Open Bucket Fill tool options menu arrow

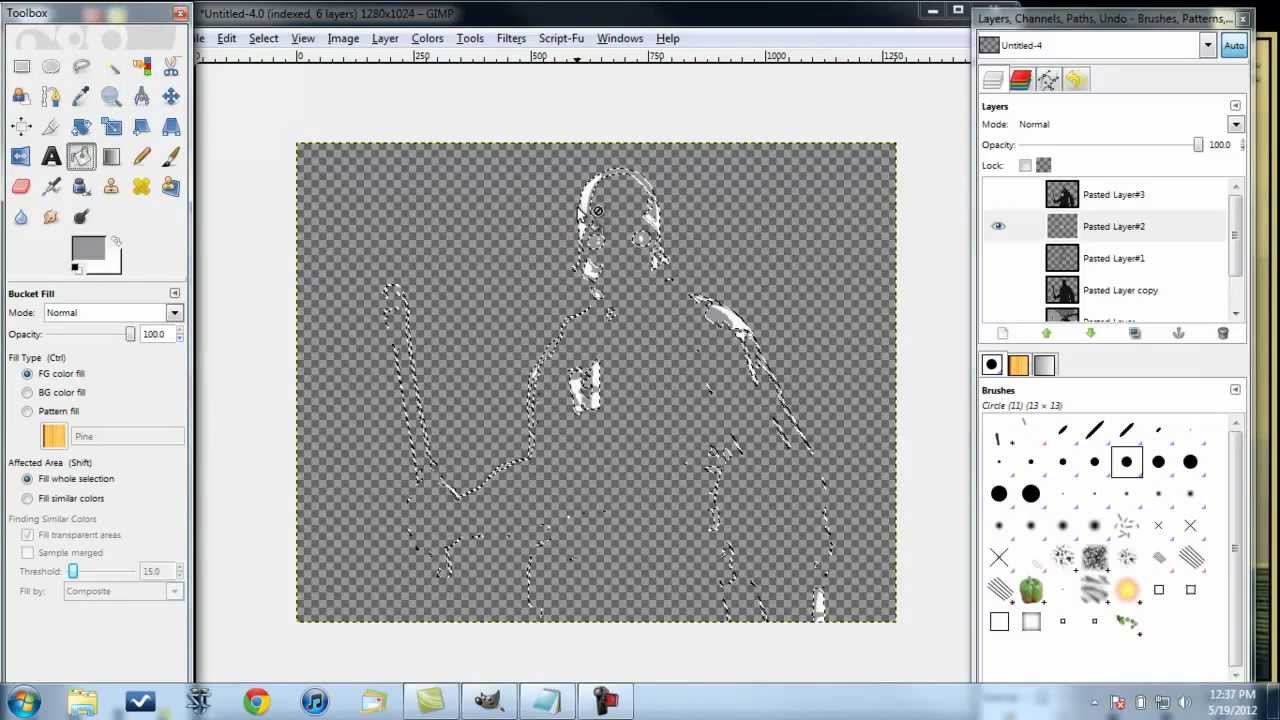coord(175,294)
